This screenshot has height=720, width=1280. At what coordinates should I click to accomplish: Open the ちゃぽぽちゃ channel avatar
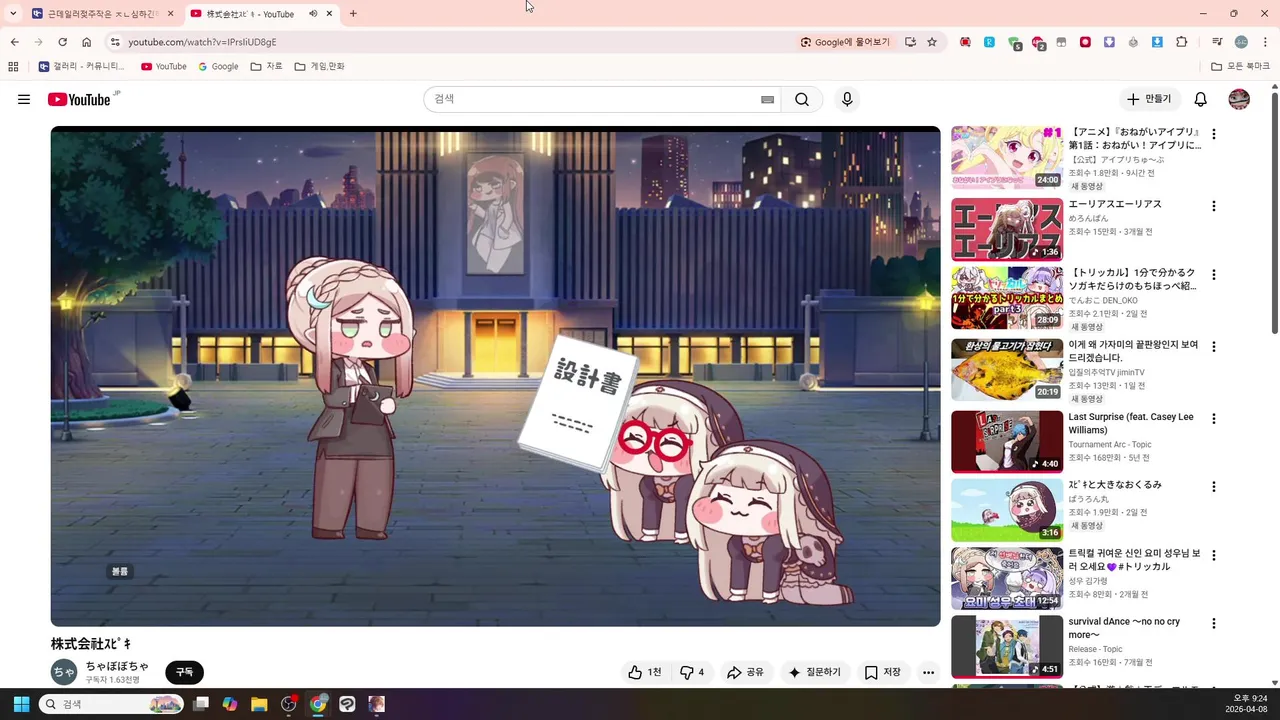(x=64, y=672)
